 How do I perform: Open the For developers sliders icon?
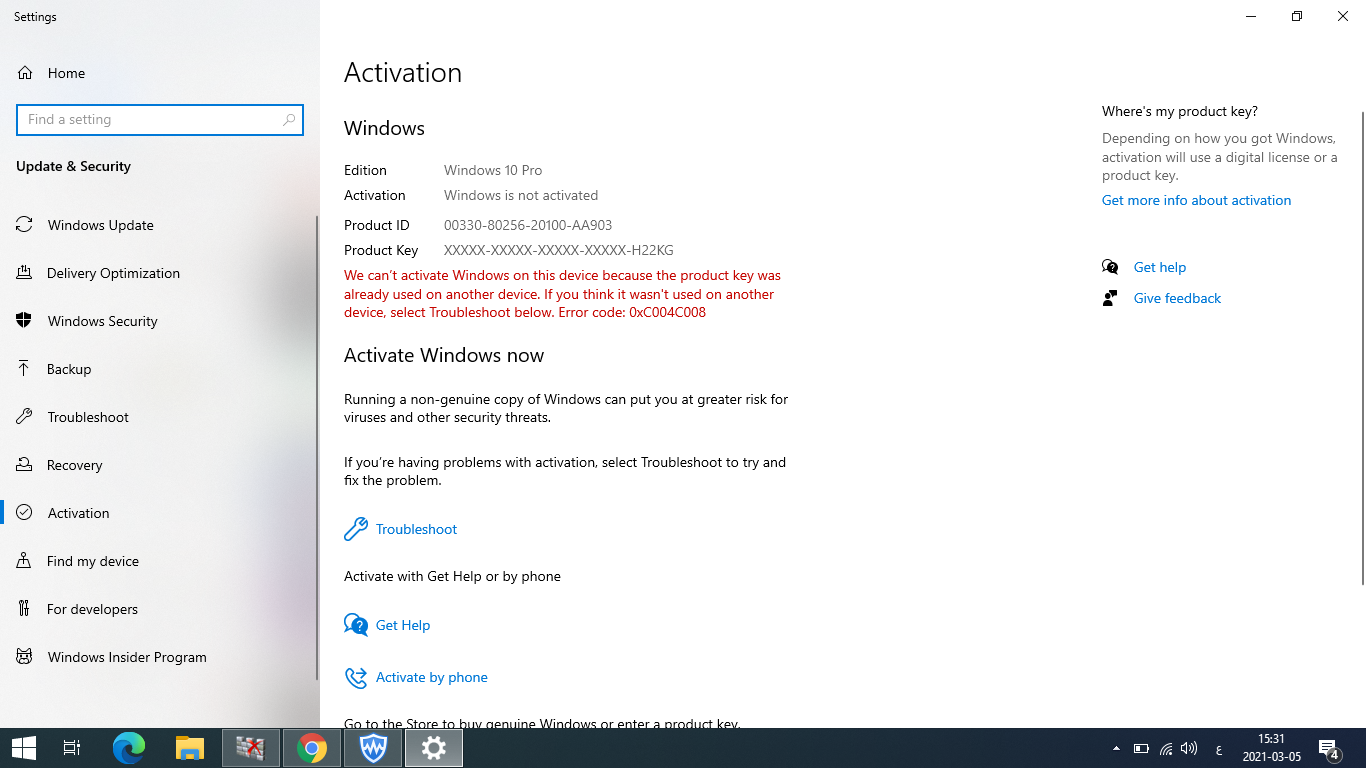pyautogui.click(x=24, y=609)
